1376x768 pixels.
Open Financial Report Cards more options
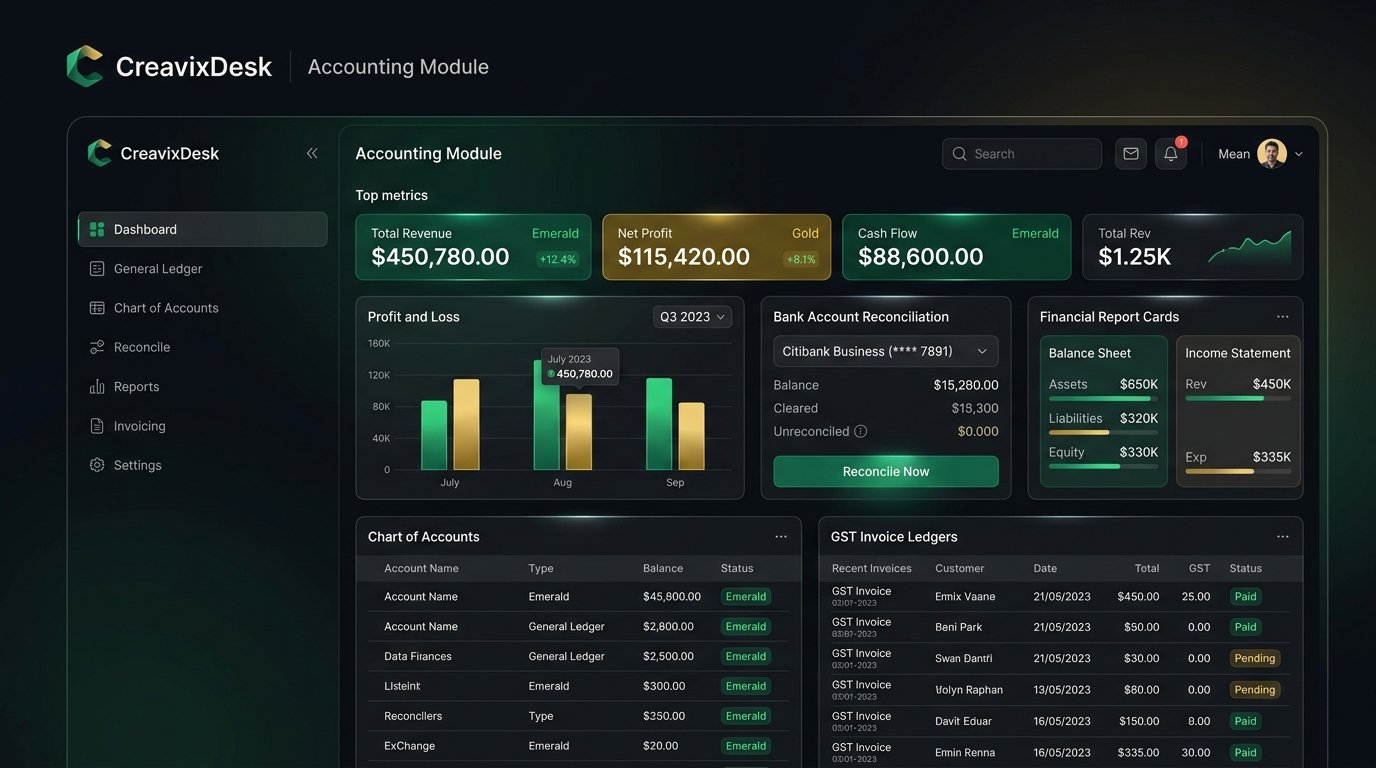1283,316
